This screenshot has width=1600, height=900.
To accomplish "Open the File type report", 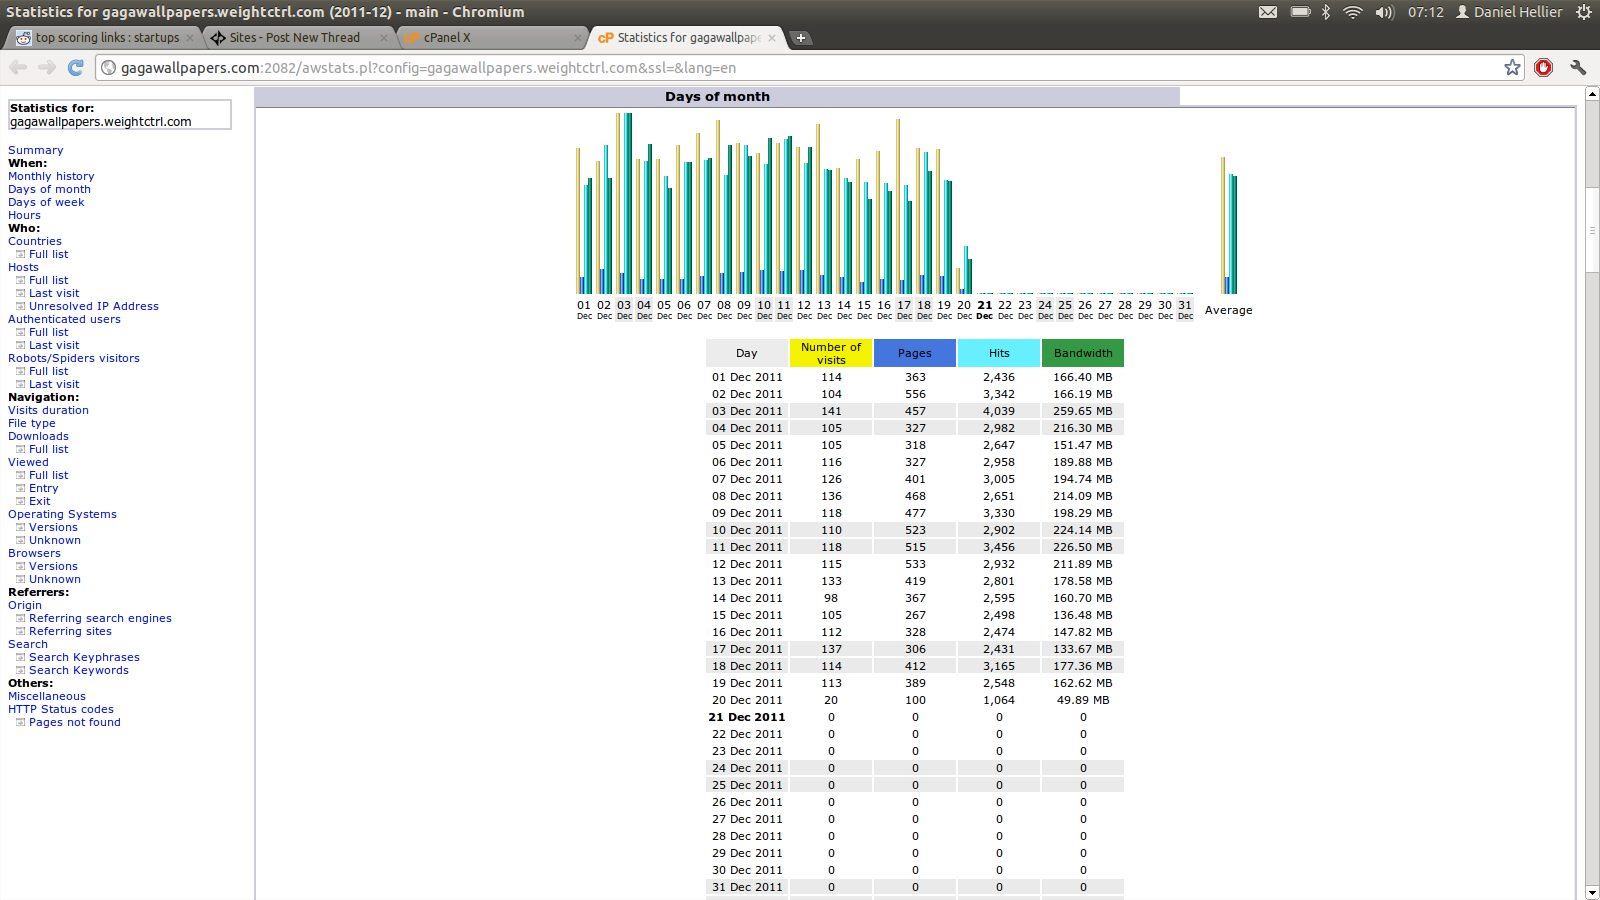I will [x=32, y=423].
